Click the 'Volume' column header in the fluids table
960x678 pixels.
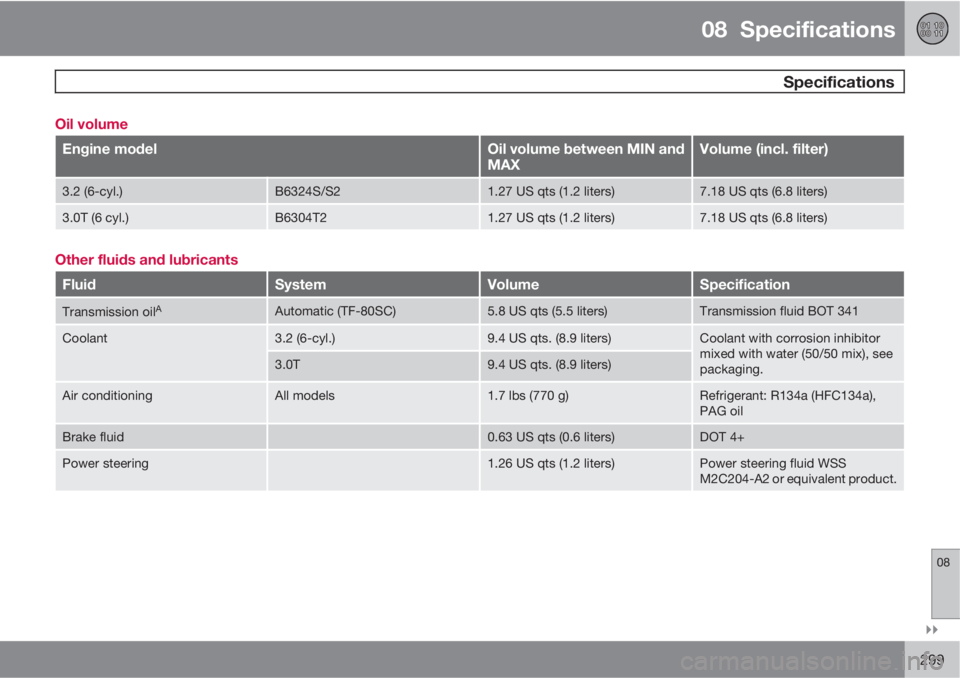(586, 284)
